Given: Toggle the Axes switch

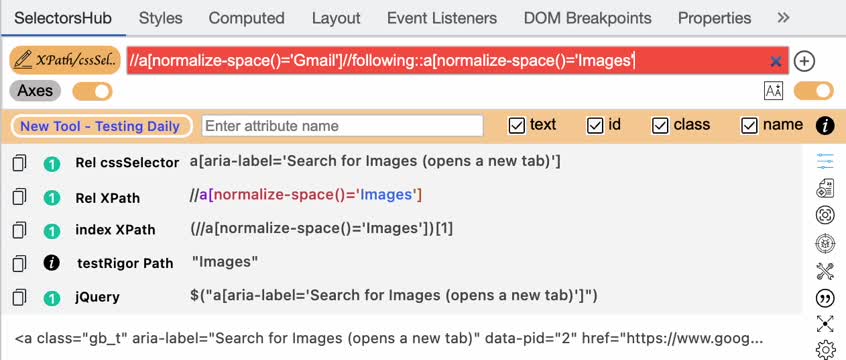Looking at the screenshot, I should (92, 91).
